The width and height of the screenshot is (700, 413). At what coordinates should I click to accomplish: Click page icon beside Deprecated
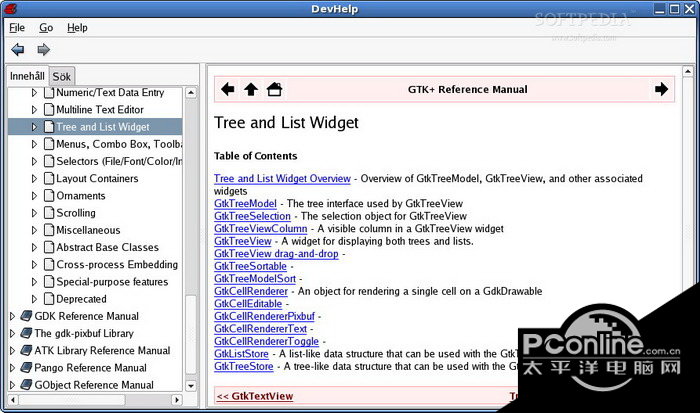point(49,299)
